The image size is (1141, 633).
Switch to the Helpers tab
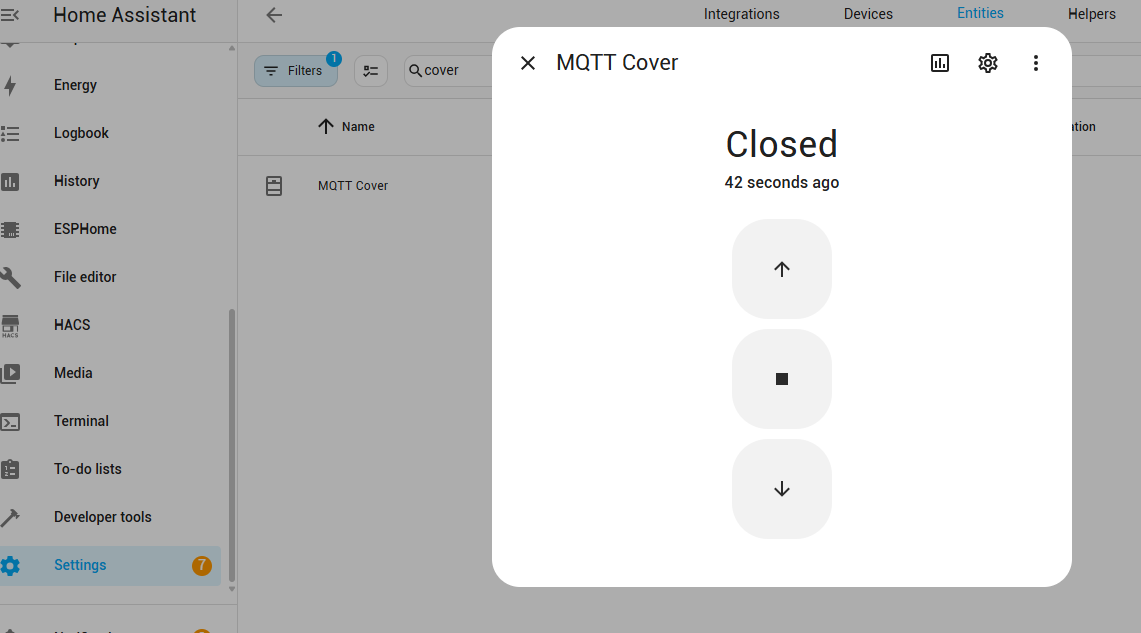1091,14
